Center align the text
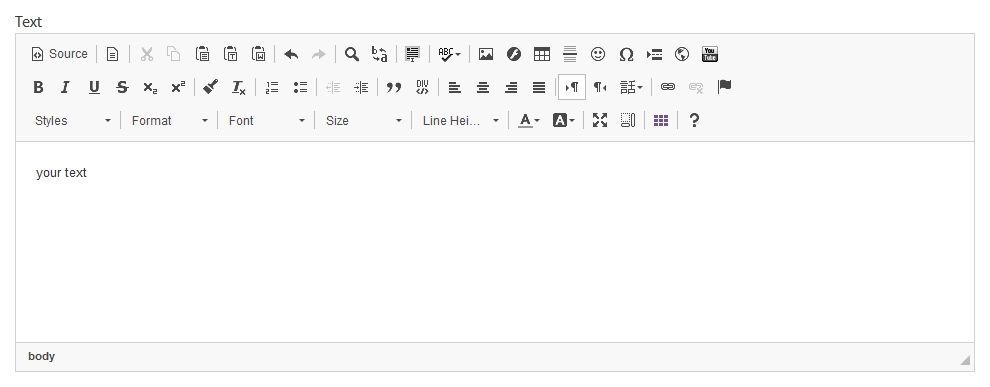The height and width of the screenshot is (387, 990). (482, 87)
